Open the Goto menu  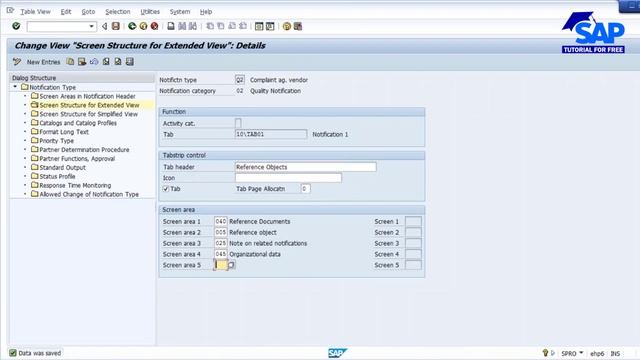pyautogui.click(x=88, y=12)
